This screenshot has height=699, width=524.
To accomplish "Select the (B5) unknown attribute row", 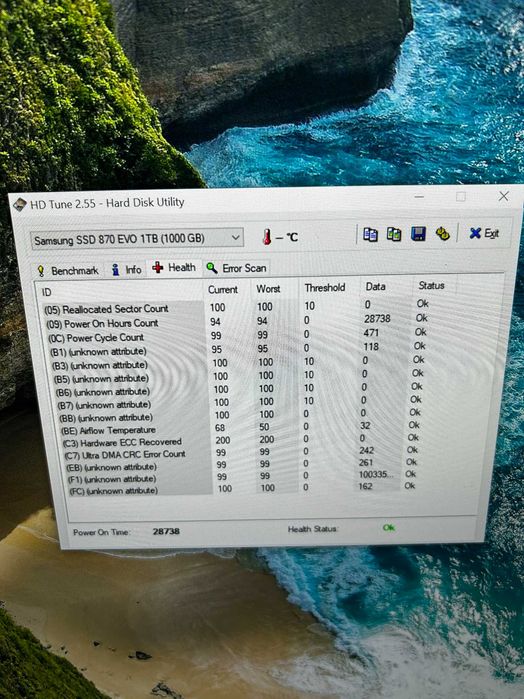I will 238,376.
